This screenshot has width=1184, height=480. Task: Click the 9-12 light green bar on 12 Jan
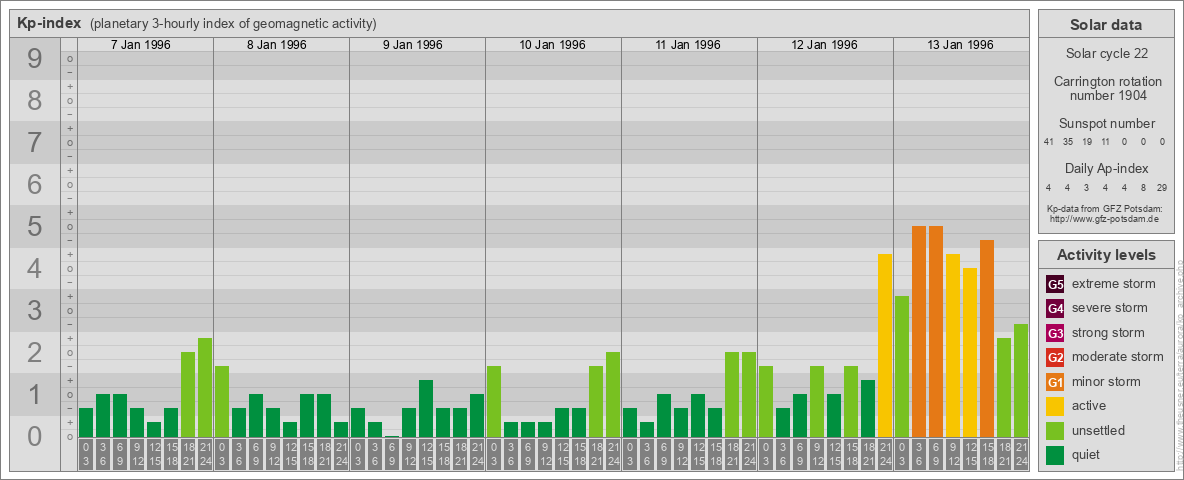click(817, 402)
